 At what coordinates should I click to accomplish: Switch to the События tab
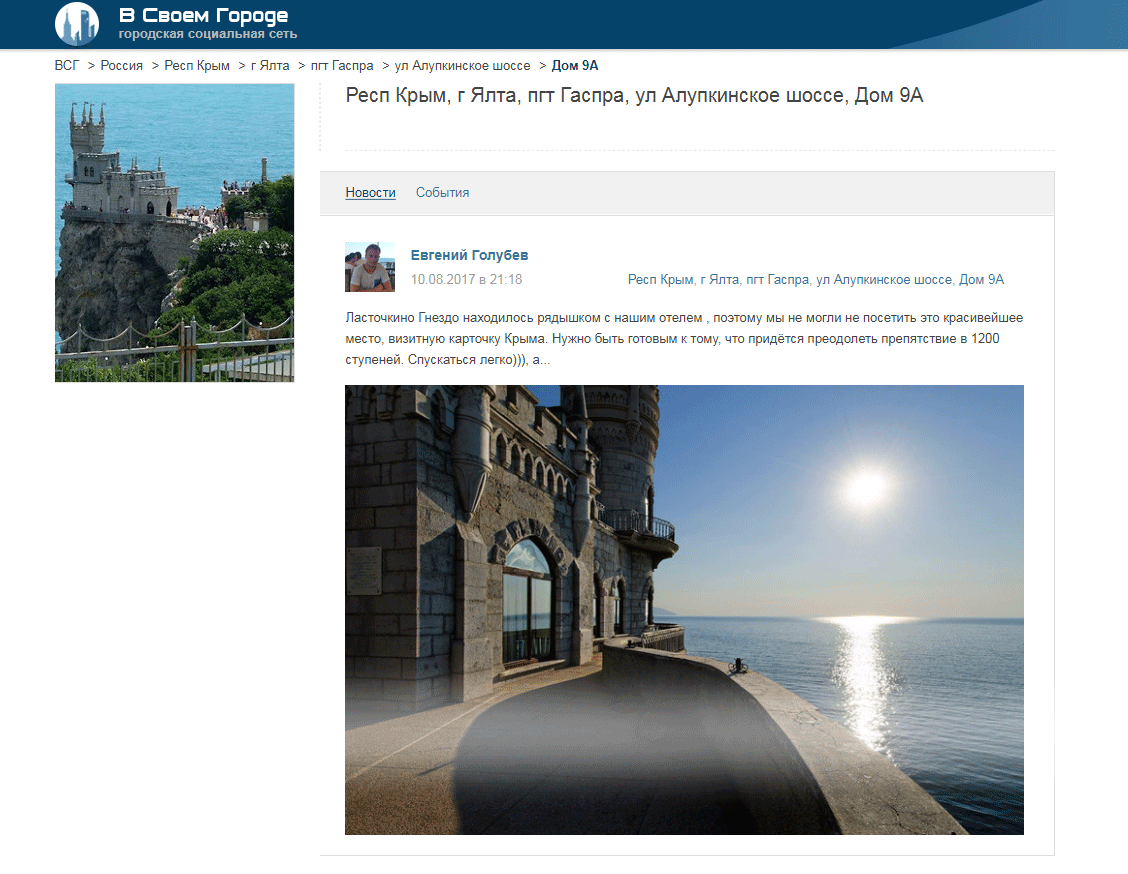[x=442, y=192]
